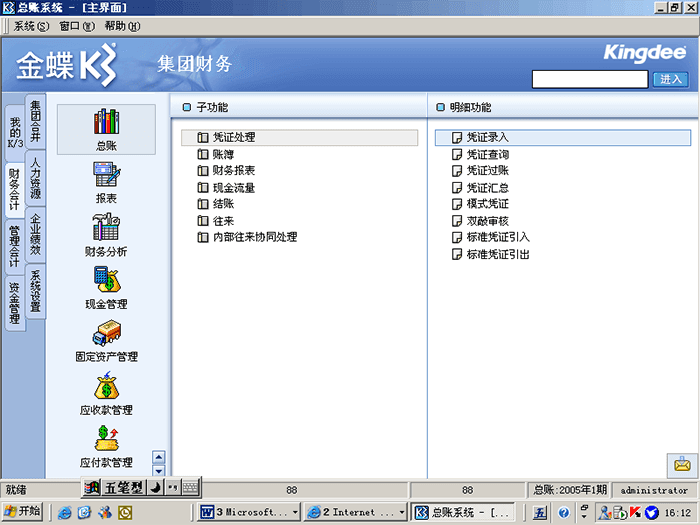700x525 pixels.
Task: Open the 系统(S) menu
Action: point(30,25)
